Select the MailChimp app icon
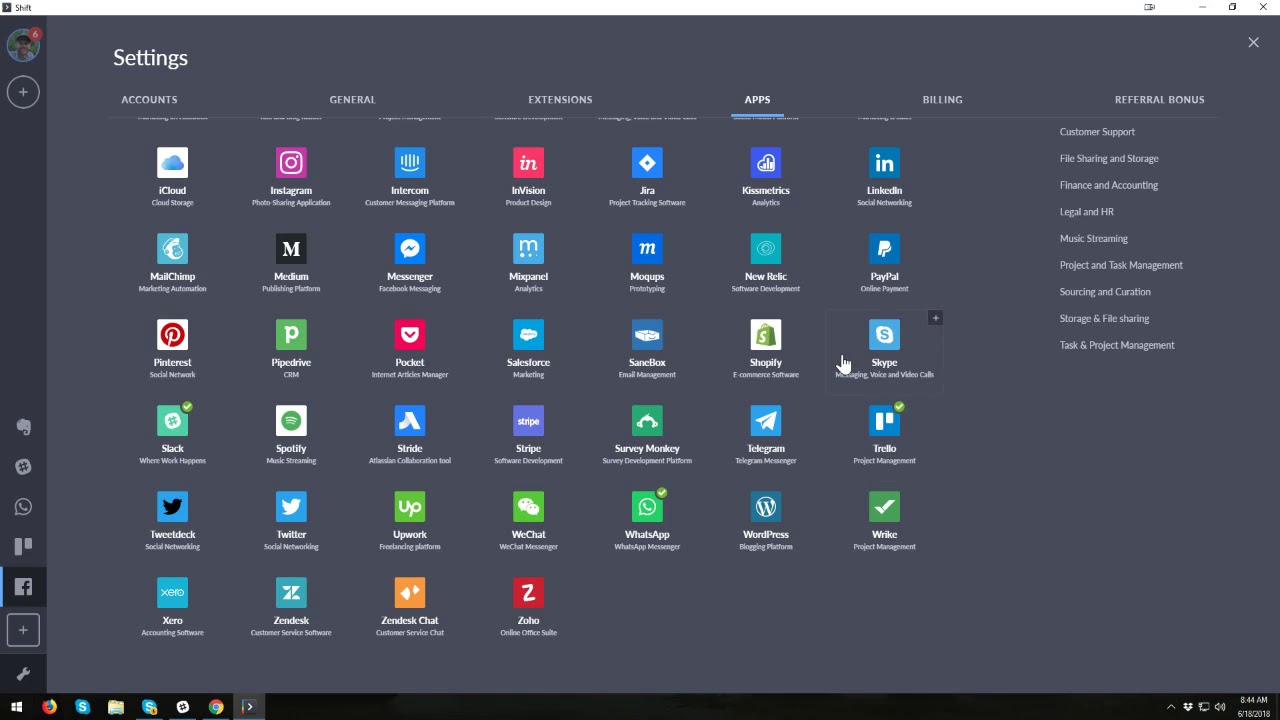 [x=172, y=249]
